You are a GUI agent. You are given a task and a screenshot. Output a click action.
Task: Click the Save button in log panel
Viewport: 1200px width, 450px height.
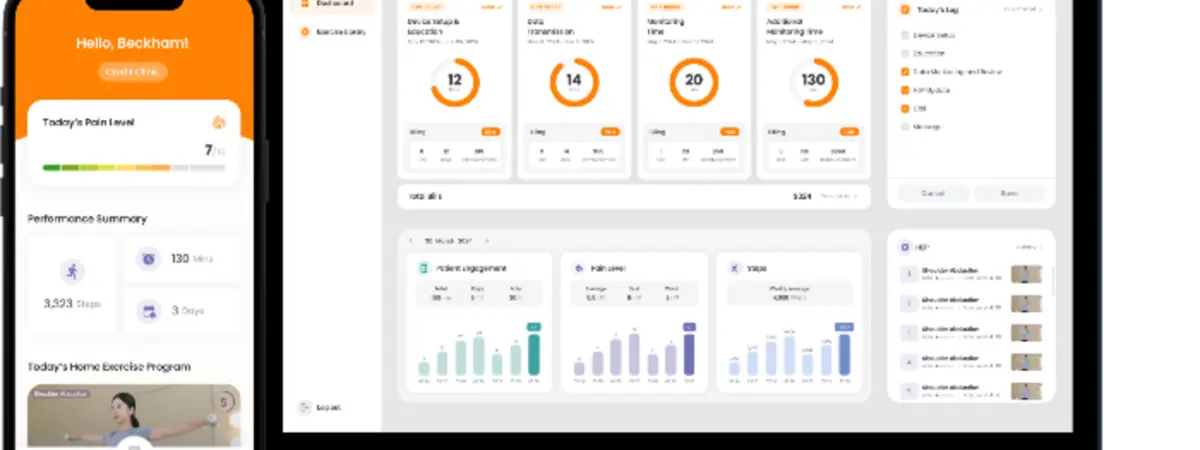tap(1009, 194)
